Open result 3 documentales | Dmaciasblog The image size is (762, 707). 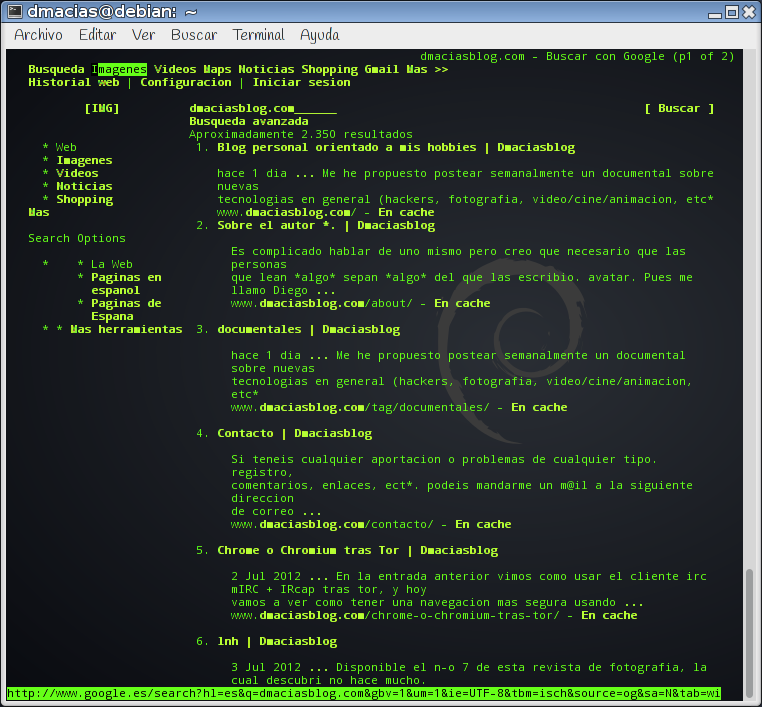(x=309, y=329)
